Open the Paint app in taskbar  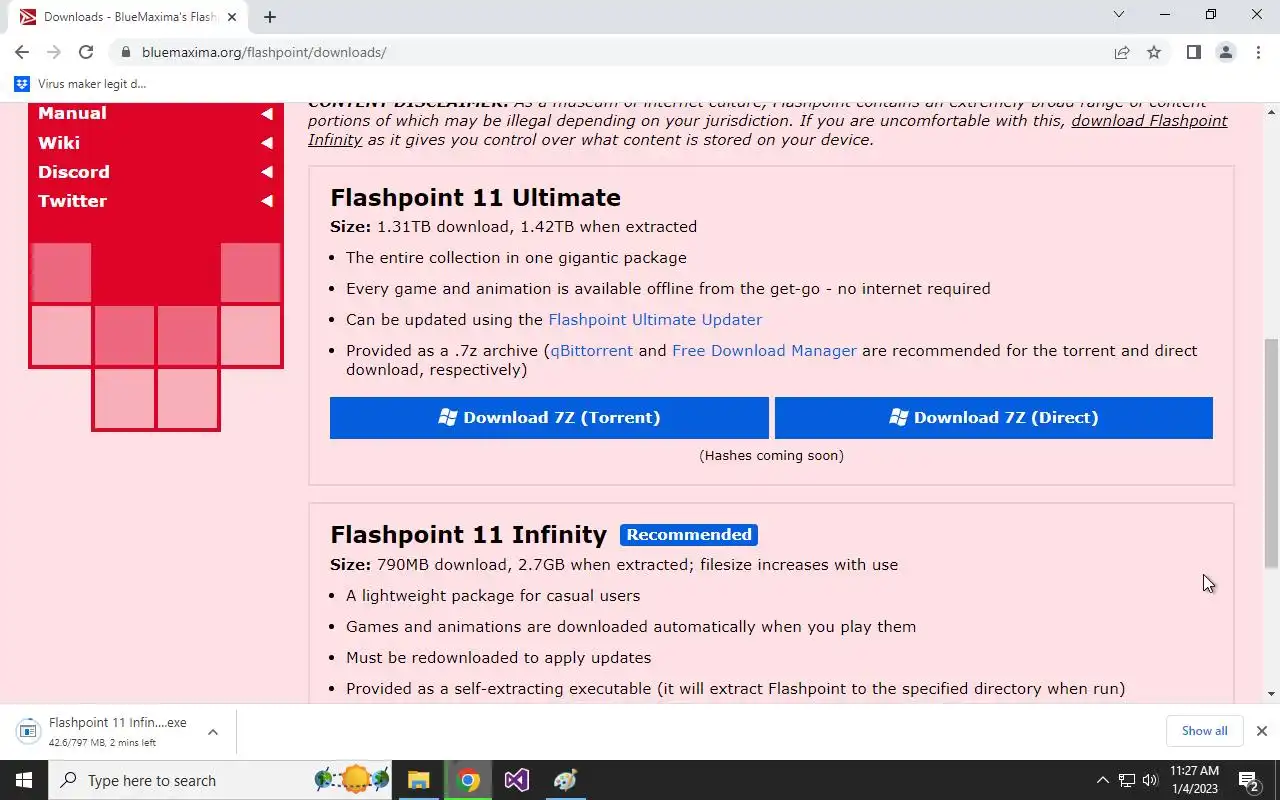[x=566, y=780]
